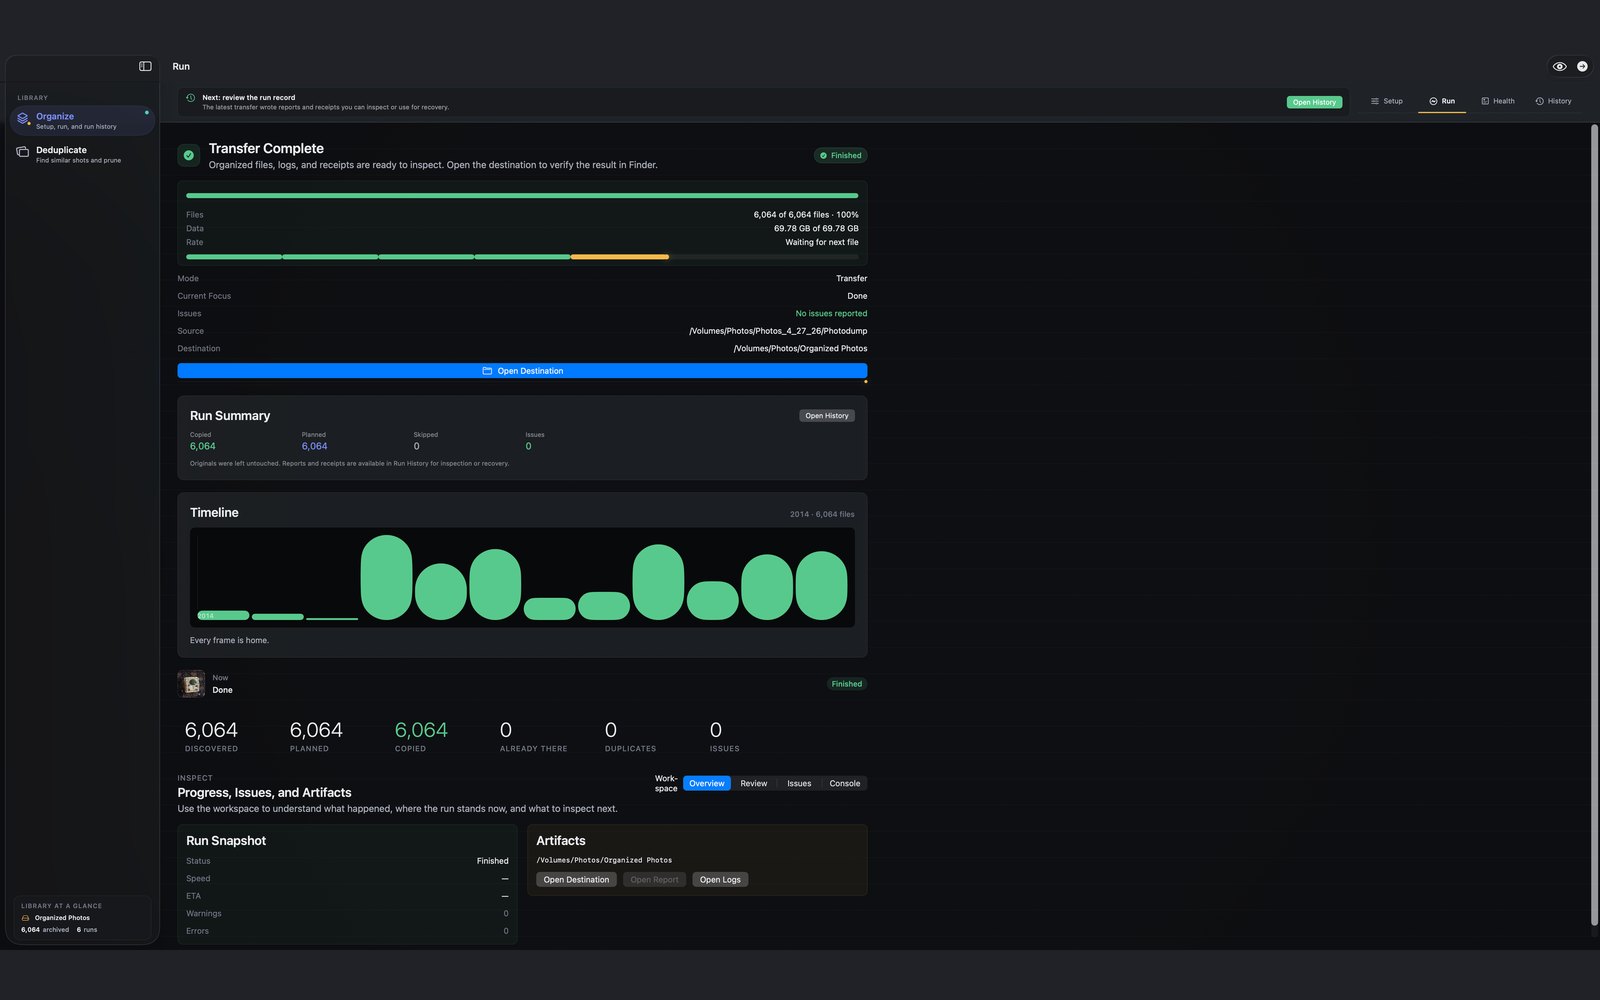Click the Errors row in Run Snapshot
The height and width of the screenshot is (1000, 1600).
pyautogui.click(x=347, y=931)
